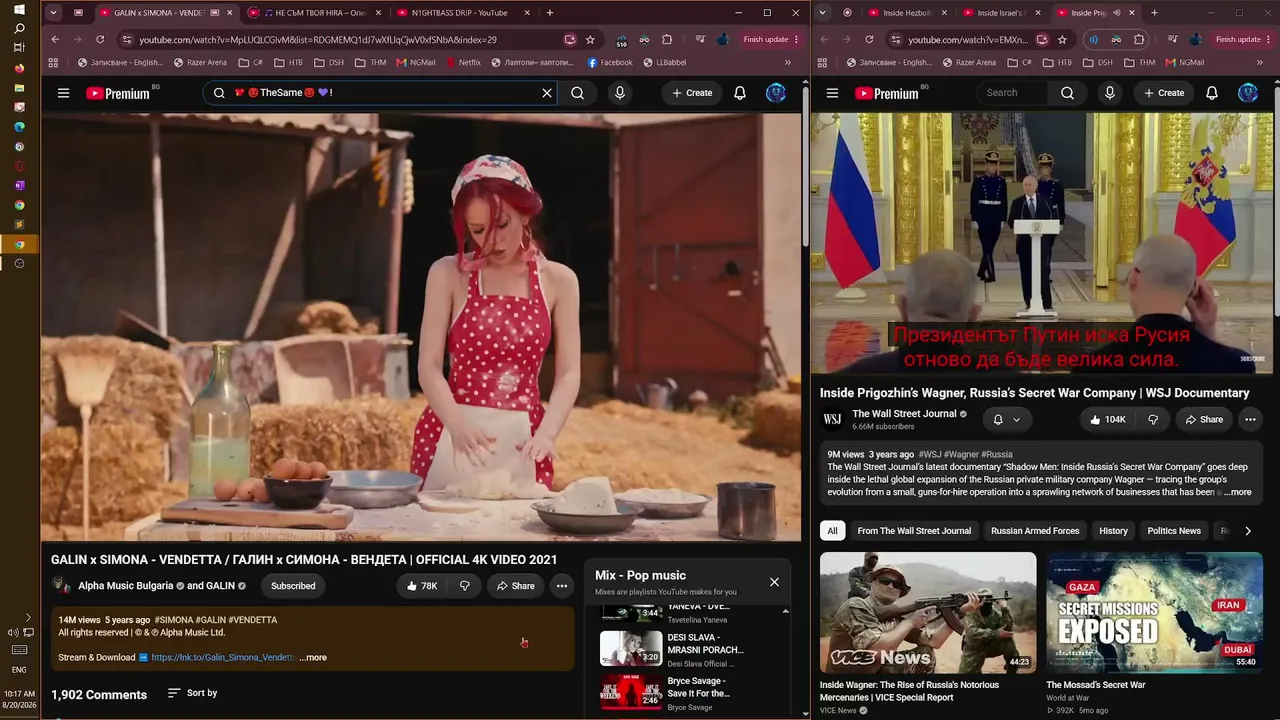
Task: Bookmark the left page with star icon
Action: tap(590, 40)
